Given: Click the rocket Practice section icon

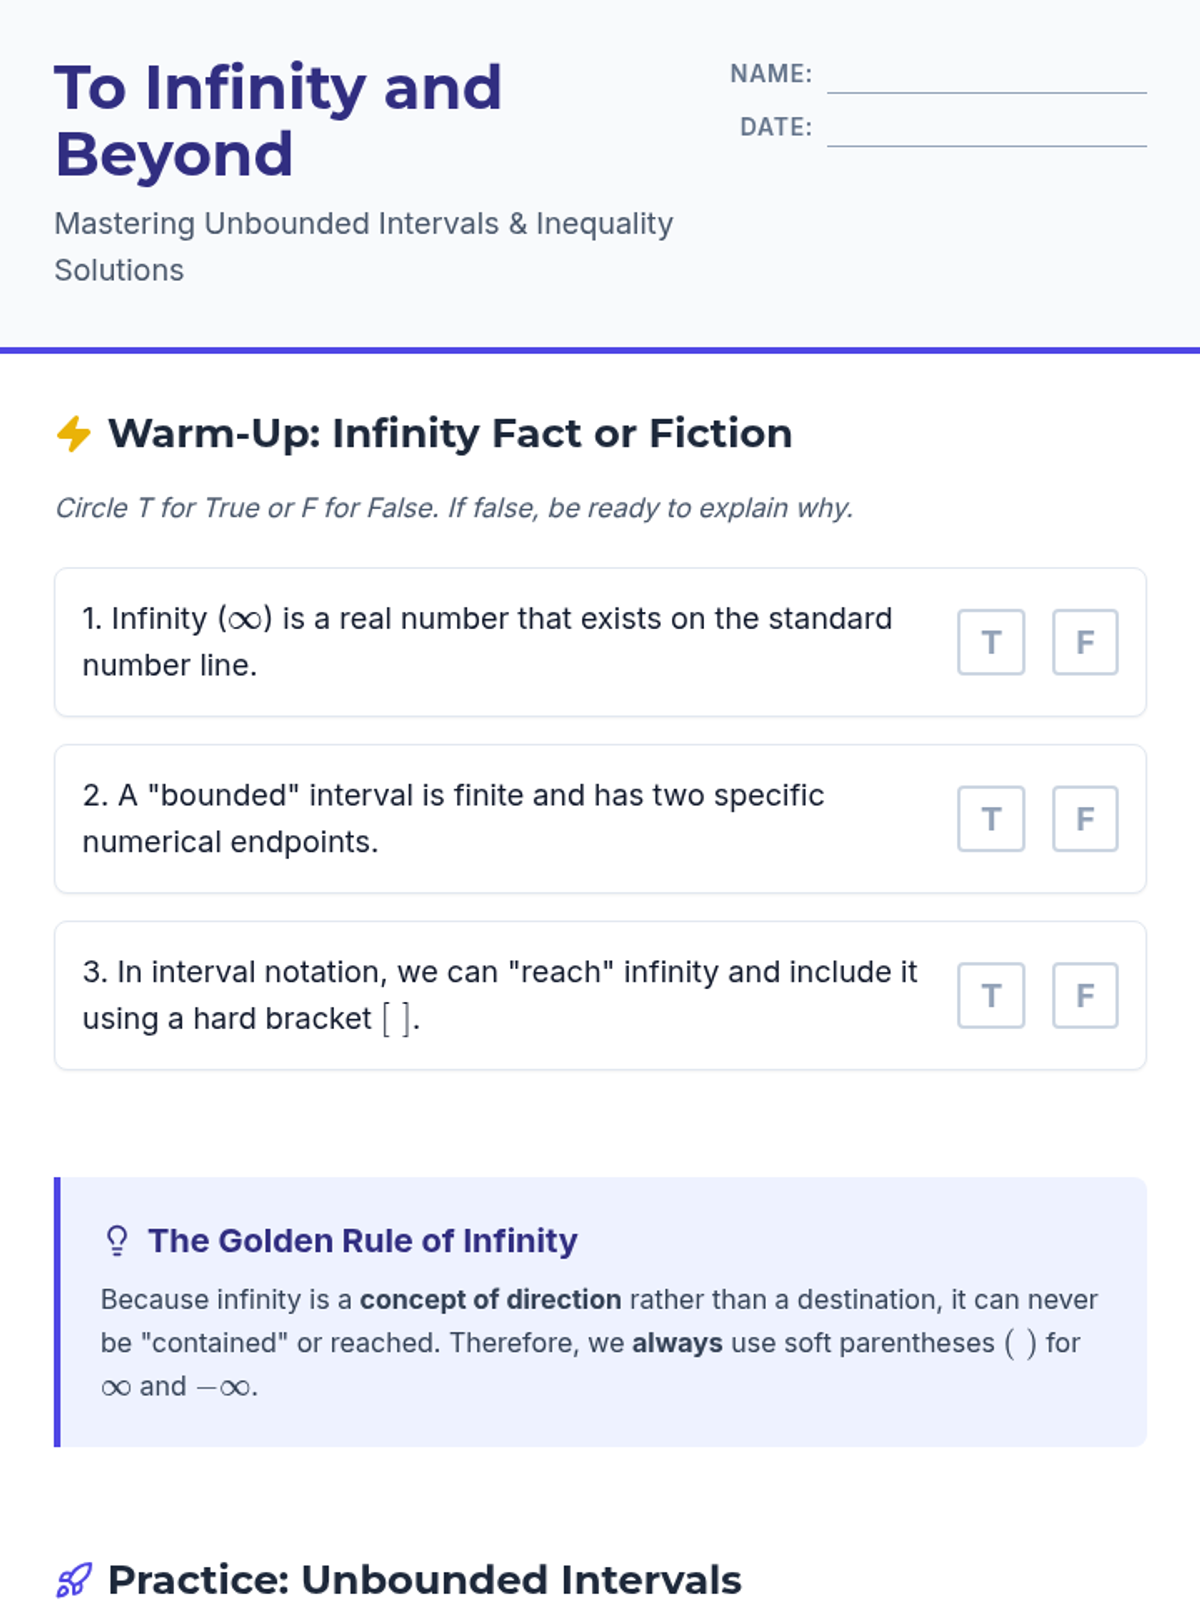Looking at the screenshot, I should [73, 1580].
